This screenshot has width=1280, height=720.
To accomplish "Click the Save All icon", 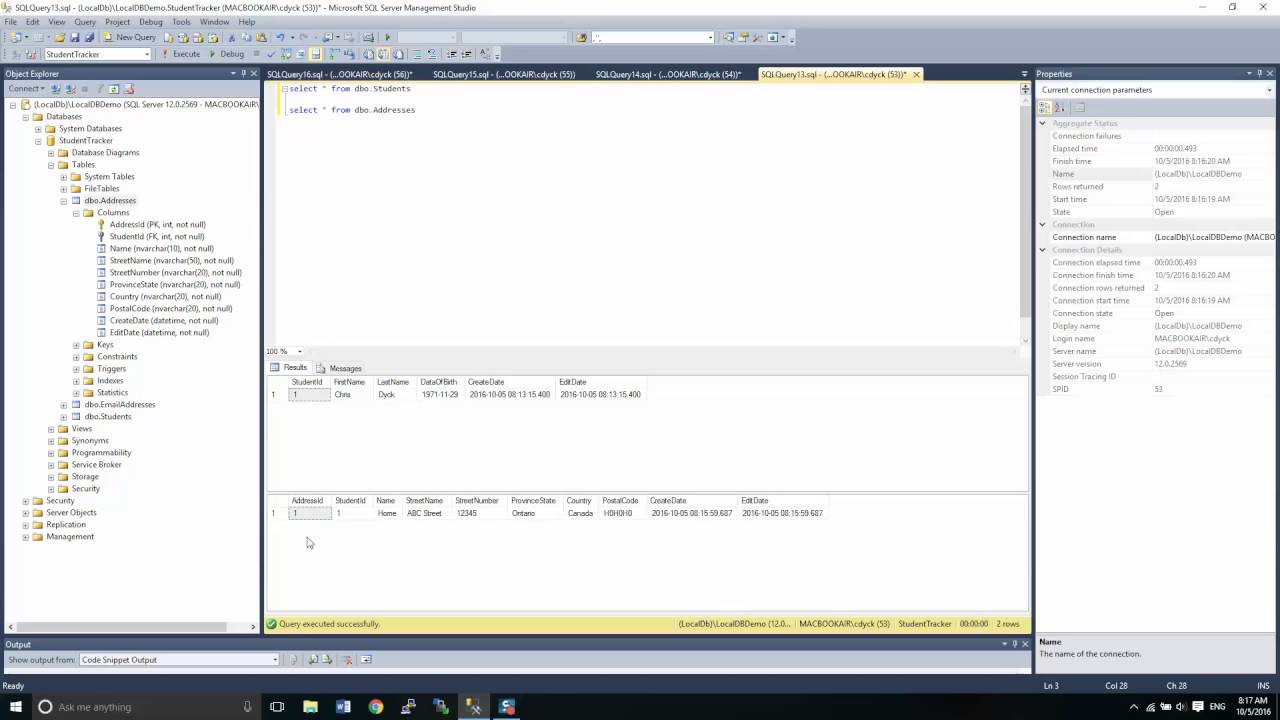I will tap(90, 37).
